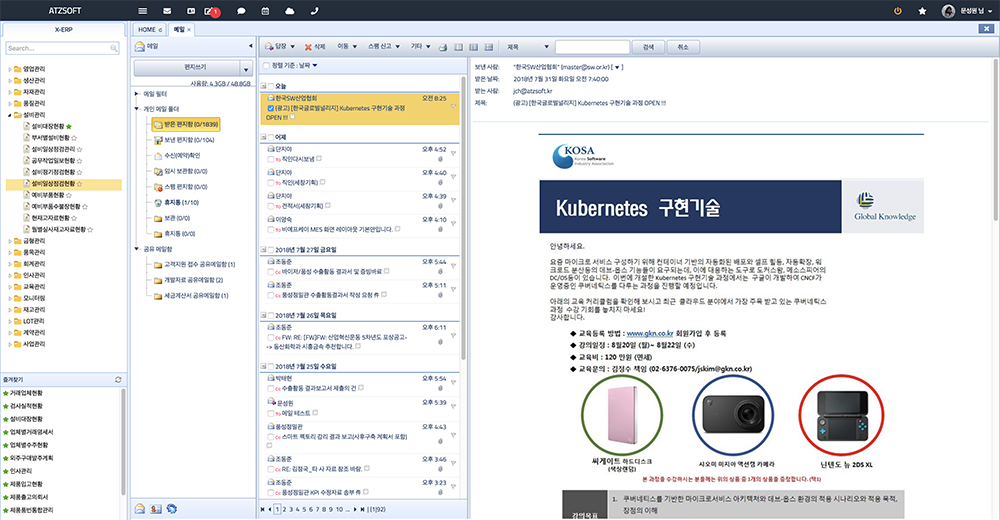Select the X-ERP panel tab

[64, 29]
